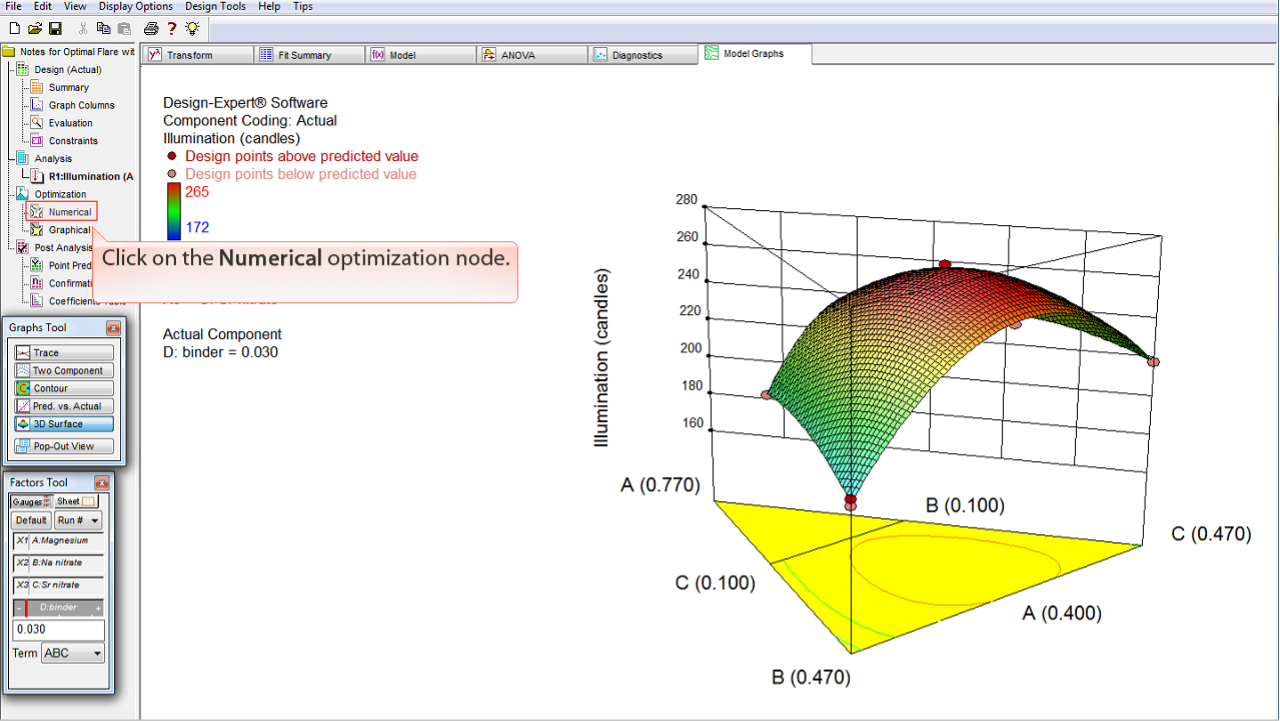
Task: Click the Confirmation node icon
Action: coord(37,283)
